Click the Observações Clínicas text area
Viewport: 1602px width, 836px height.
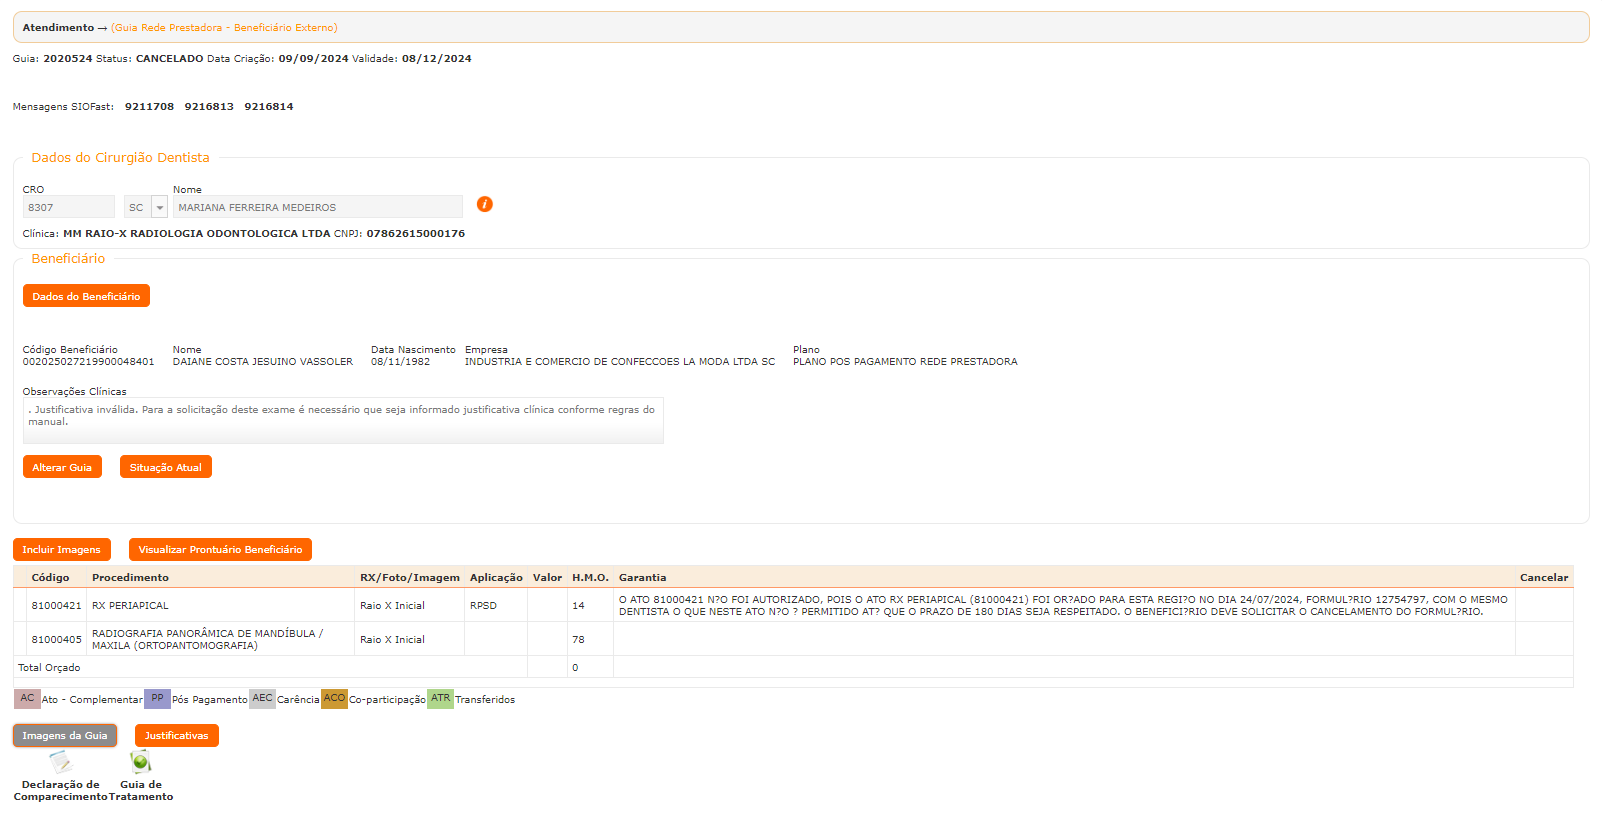click(x=343, y=421)
